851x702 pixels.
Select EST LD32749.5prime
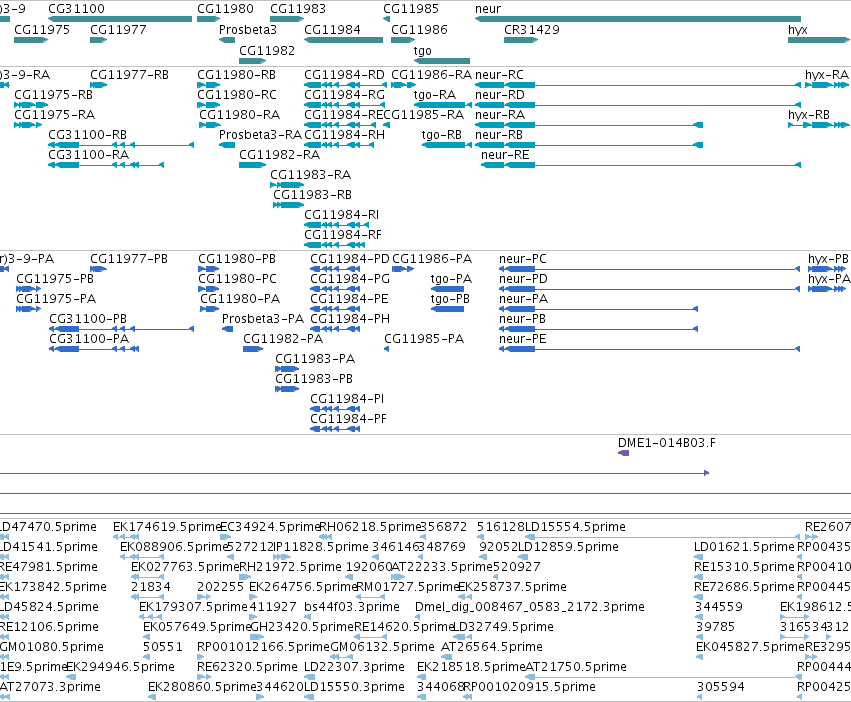tap(503, 627)
